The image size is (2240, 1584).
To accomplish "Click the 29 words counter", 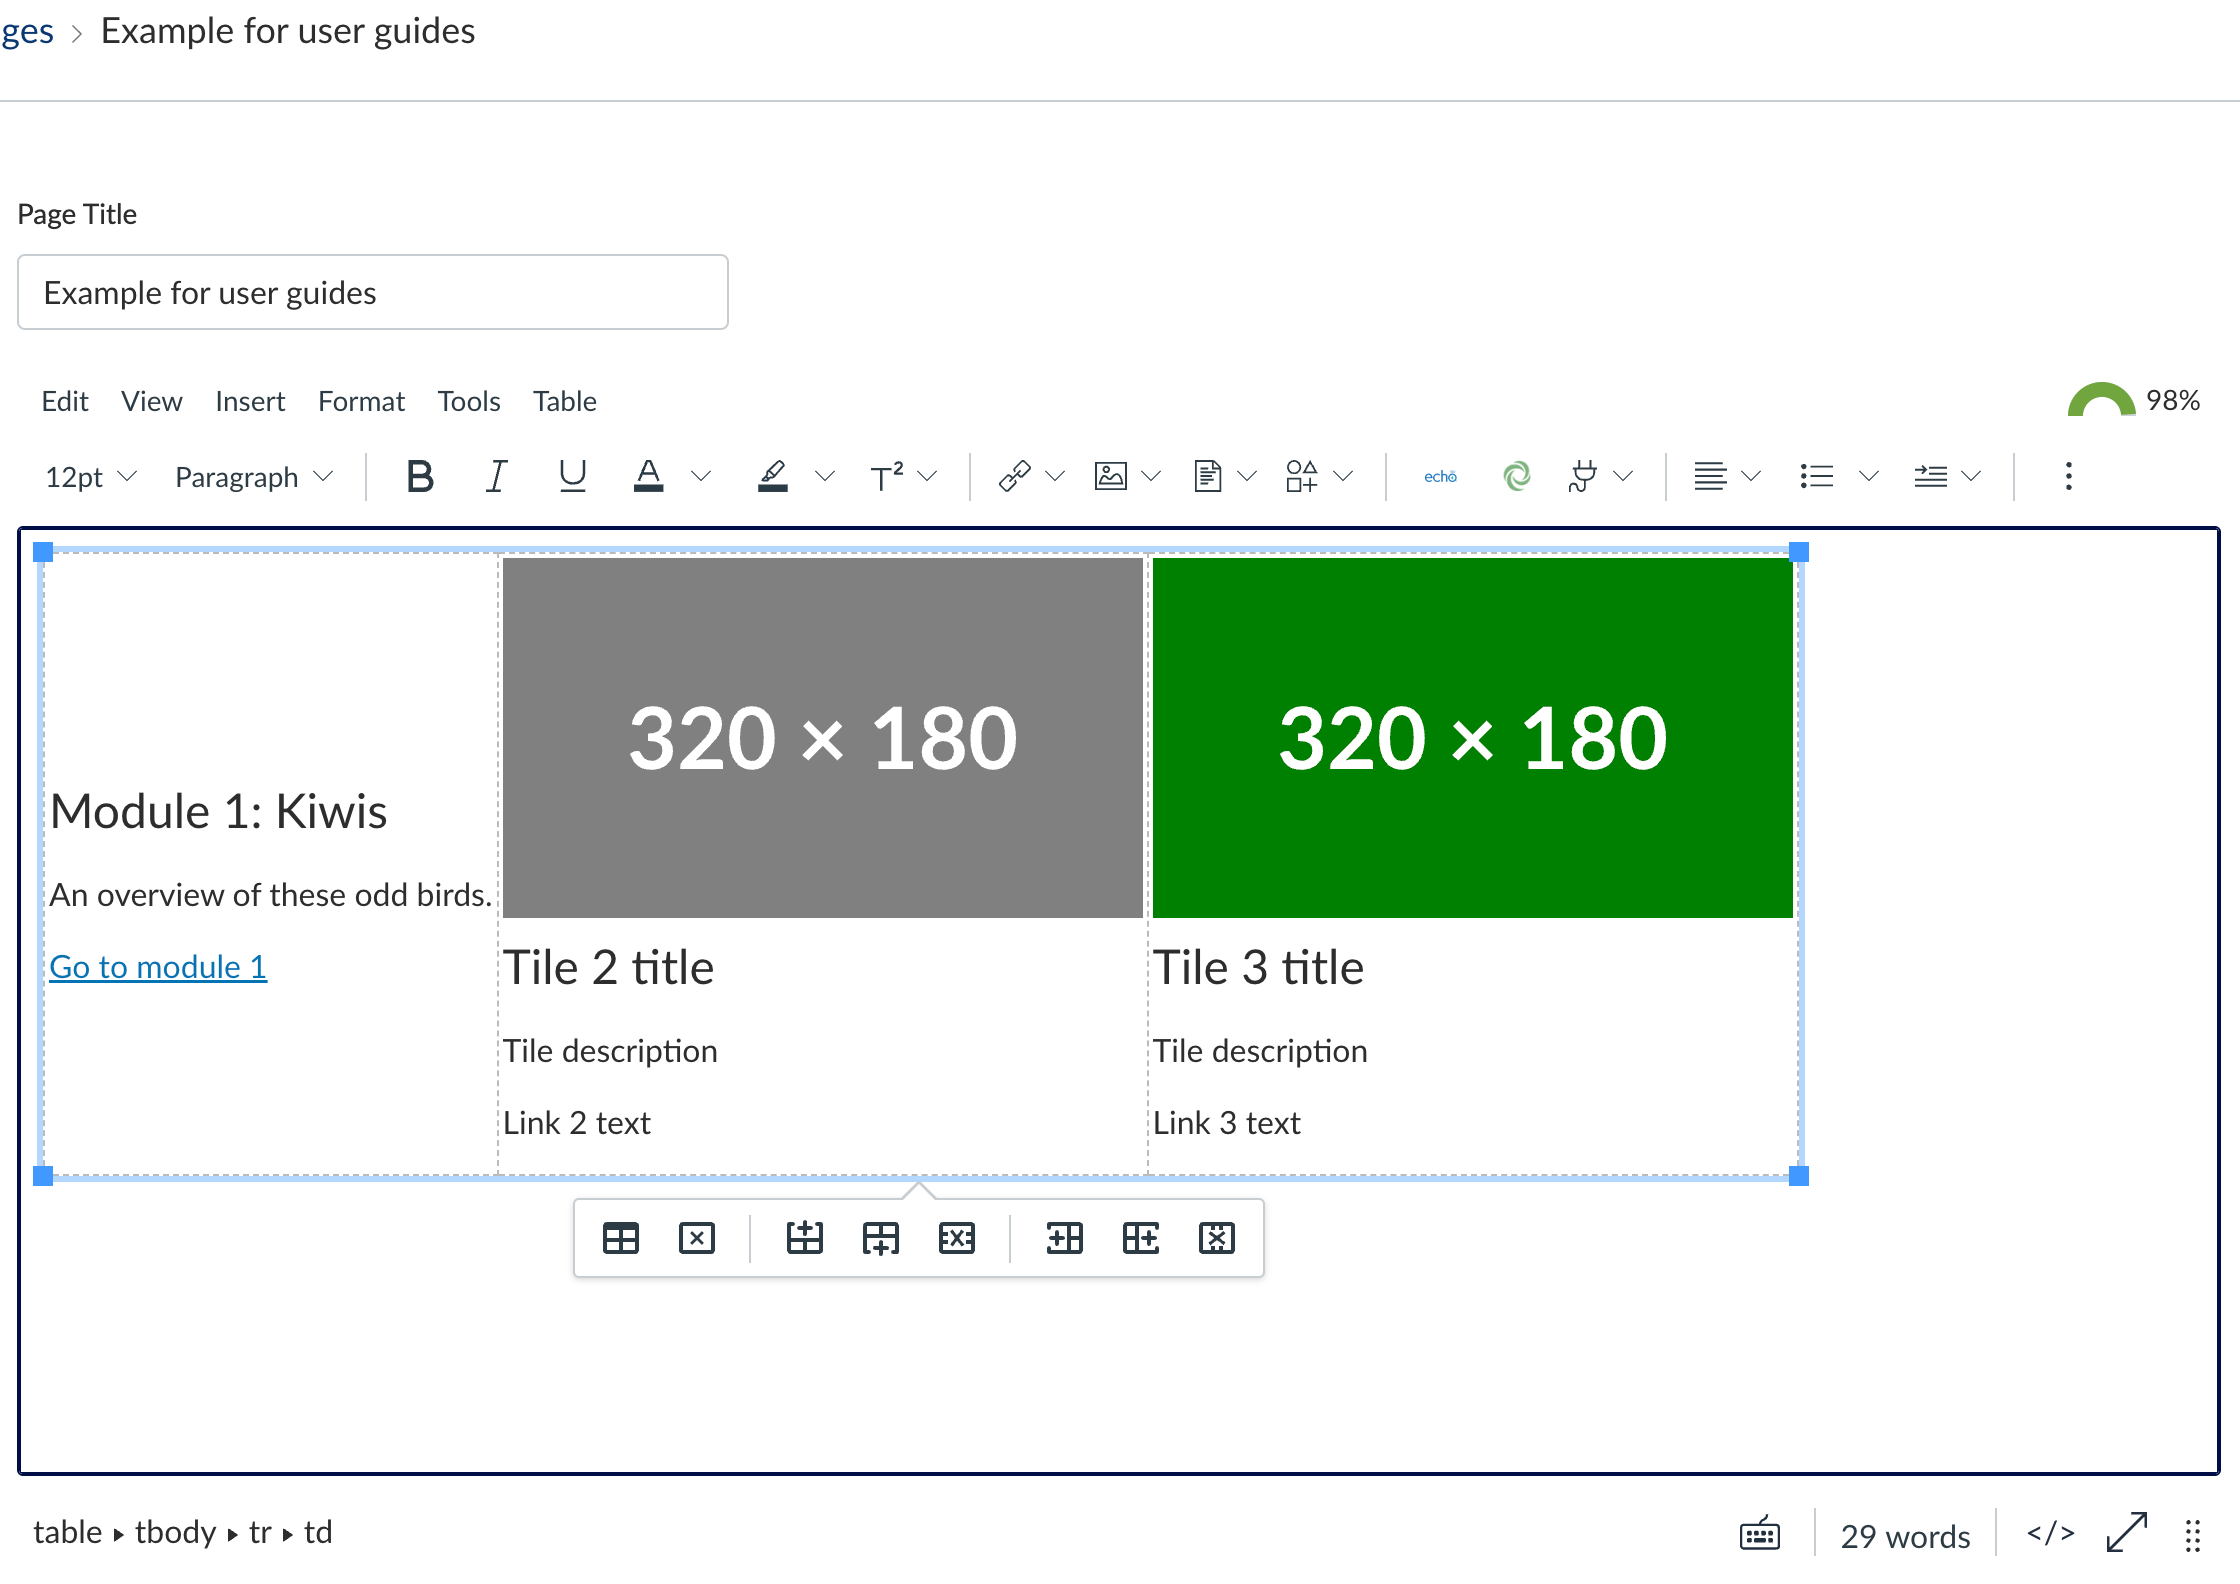I will 1906,1535.
